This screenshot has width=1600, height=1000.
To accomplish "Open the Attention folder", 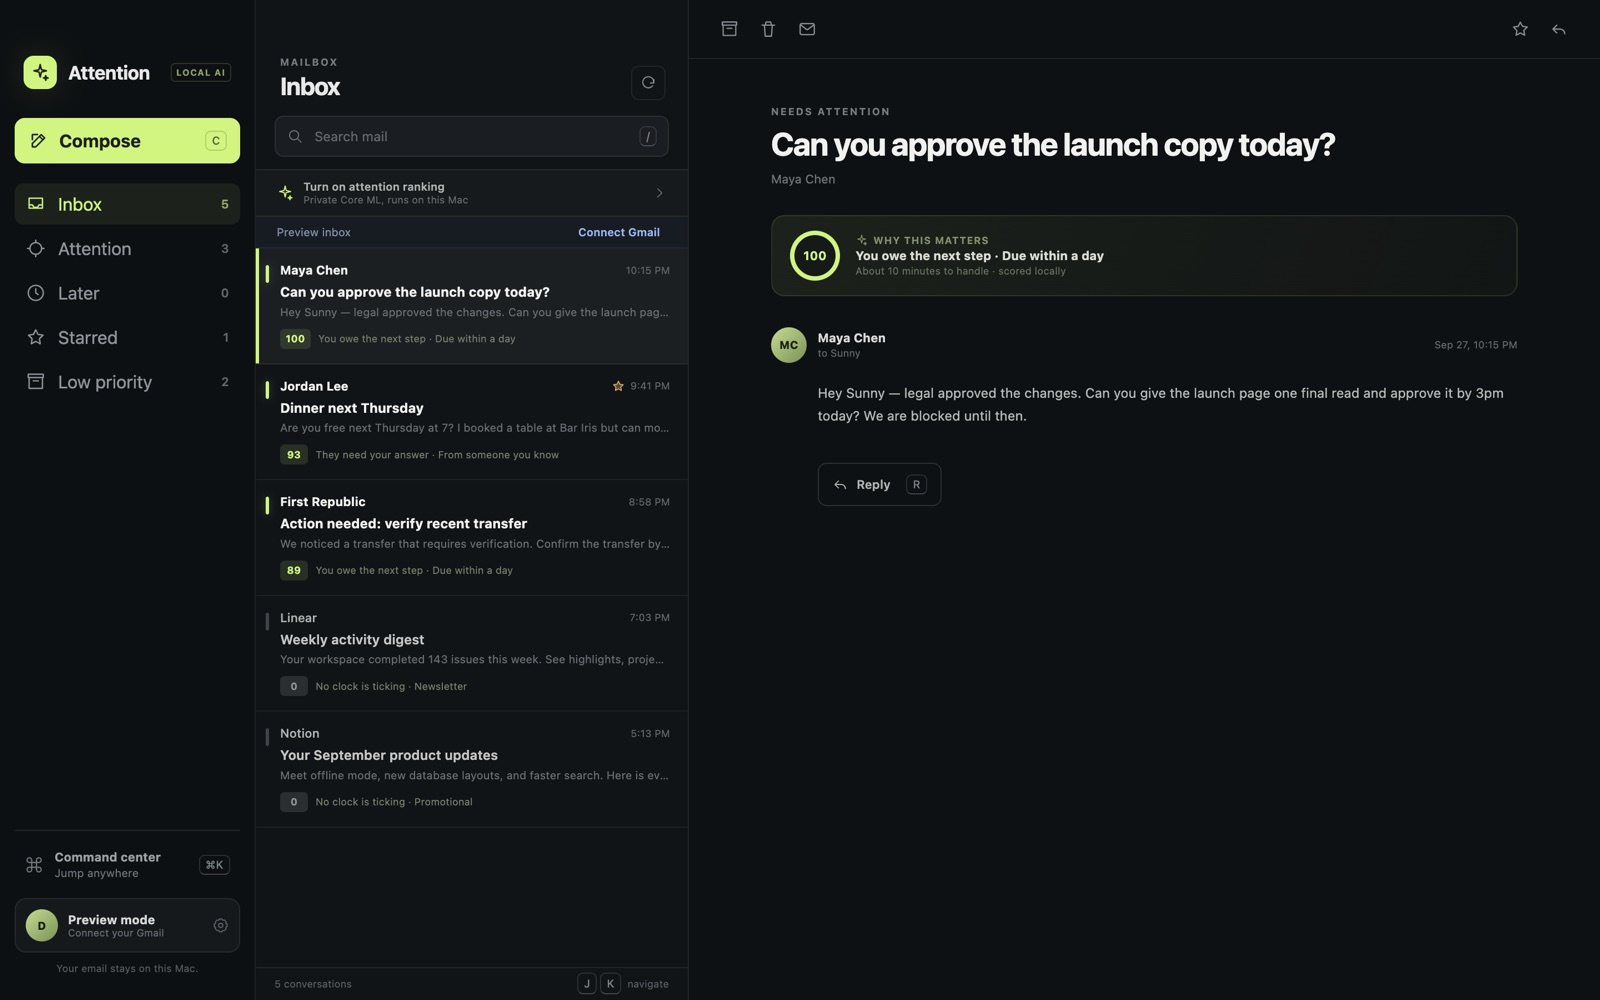I will pyautogui.click(x=127, y=249).
